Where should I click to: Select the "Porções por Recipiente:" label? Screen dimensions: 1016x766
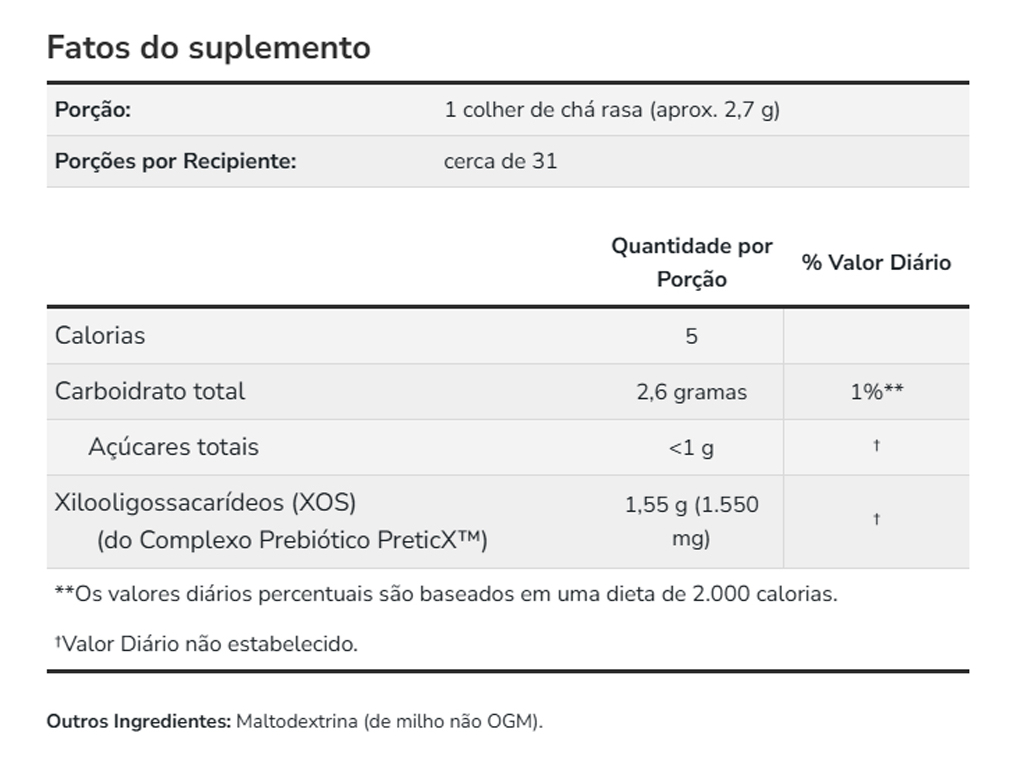(175, 161)
